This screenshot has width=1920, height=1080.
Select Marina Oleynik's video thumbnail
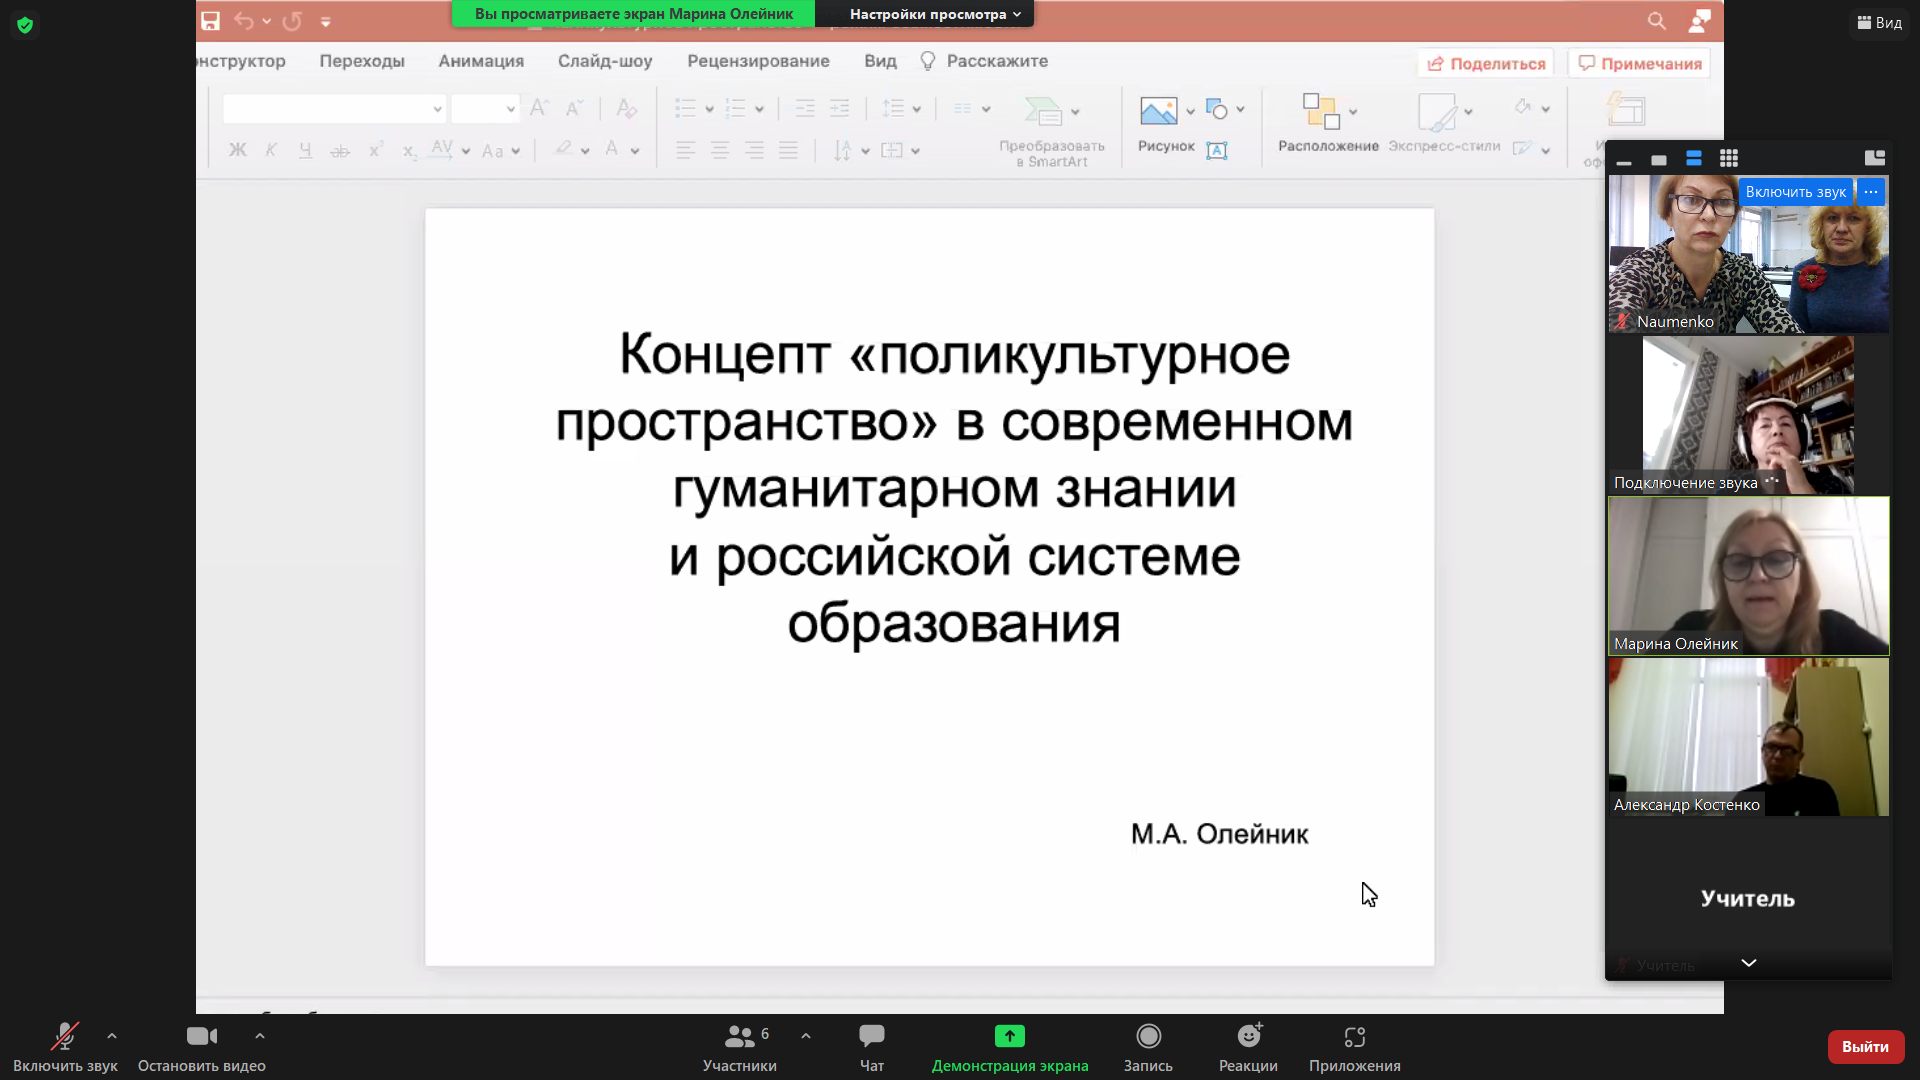(x=1748, y=576)
